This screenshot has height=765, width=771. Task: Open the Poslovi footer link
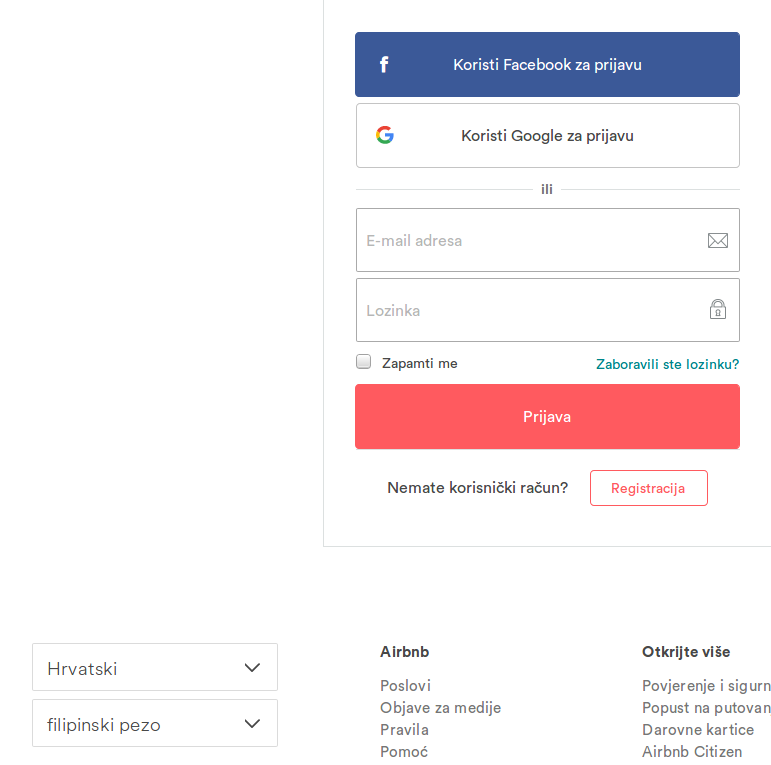tap(405, 685)
